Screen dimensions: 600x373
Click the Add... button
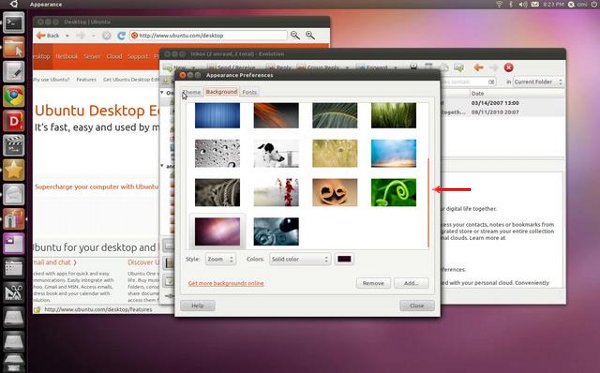(411, 283)
